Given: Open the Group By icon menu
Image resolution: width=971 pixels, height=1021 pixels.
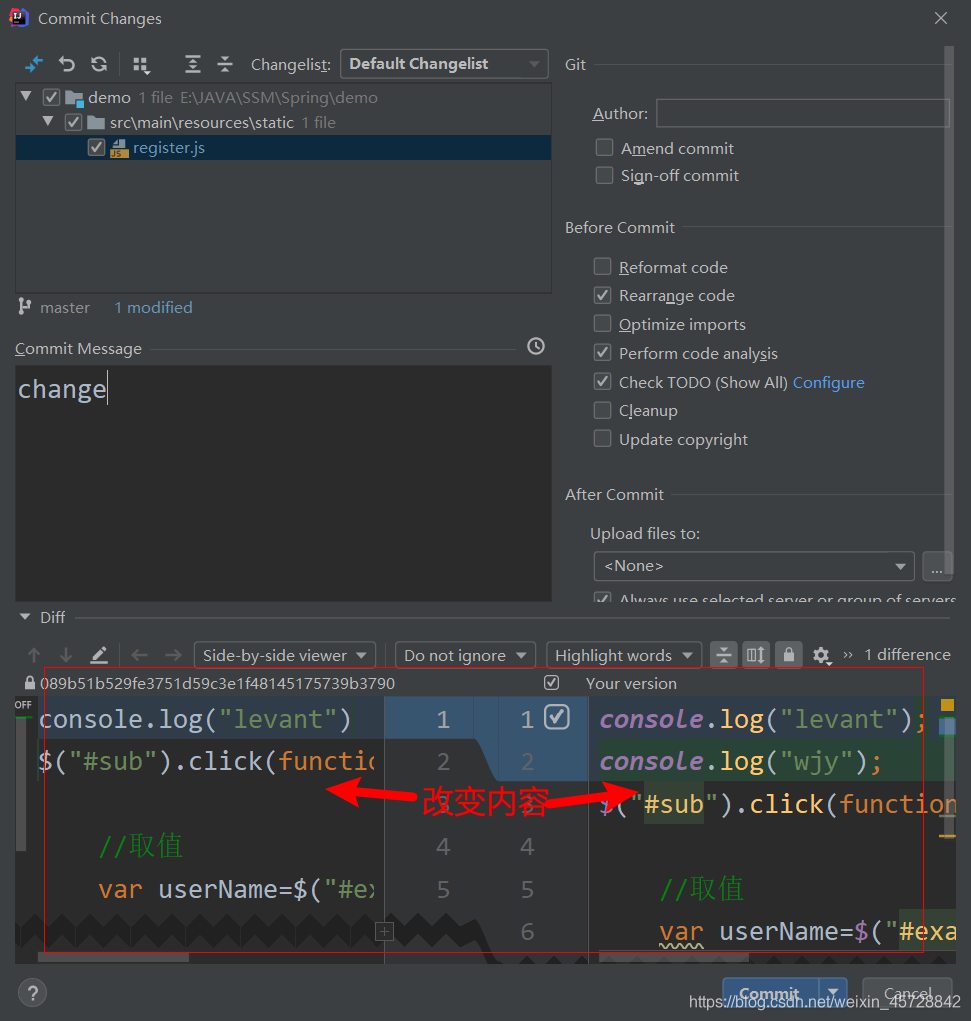Looking at the screenshot, I should pyautogui.click(x=141, y=64).
